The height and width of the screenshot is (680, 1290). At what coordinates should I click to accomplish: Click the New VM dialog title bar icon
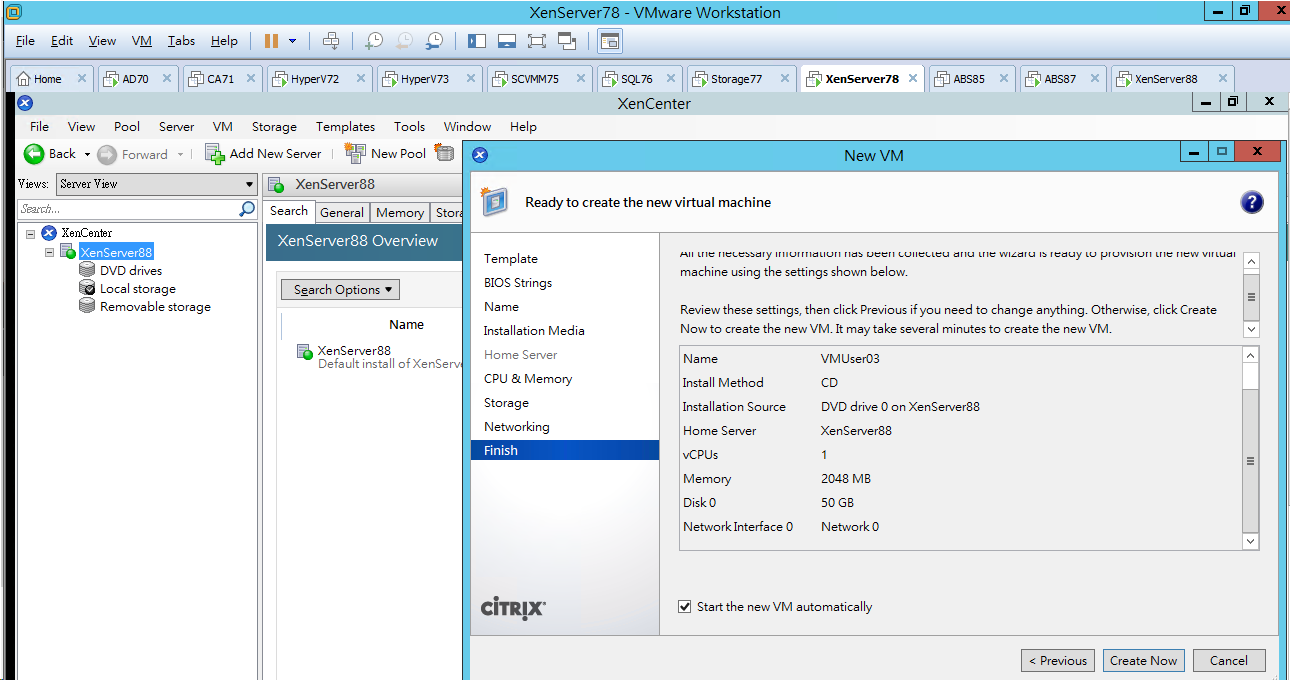tap(480, 155)
